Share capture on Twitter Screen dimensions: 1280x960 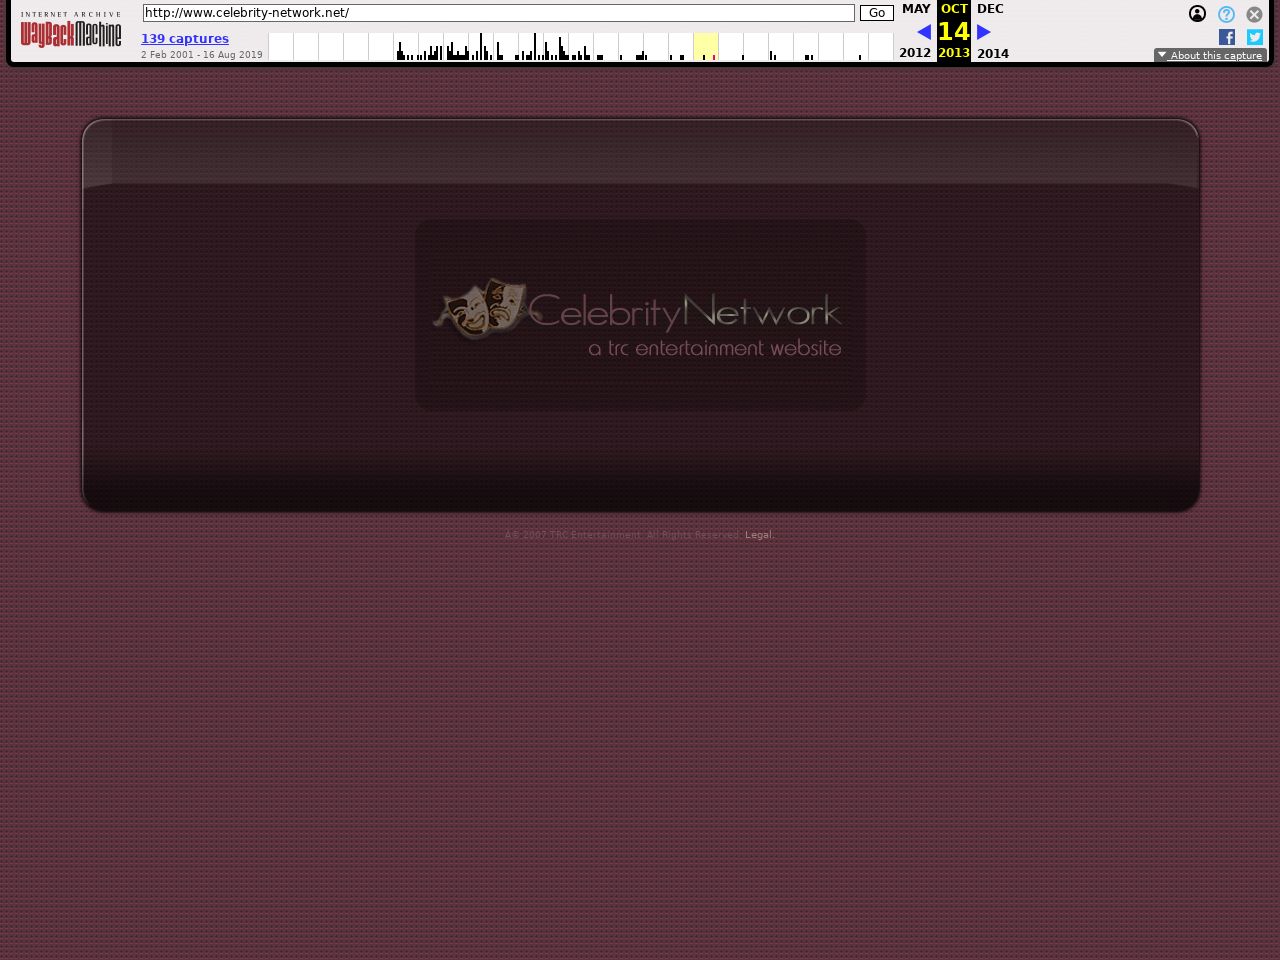tap(1255, 37)
